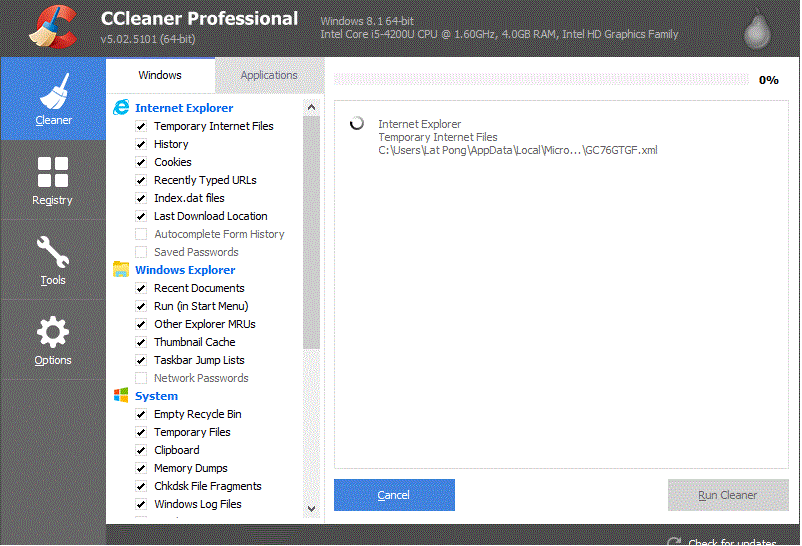Click the Internet Explorer category icon

click(121, 107)
